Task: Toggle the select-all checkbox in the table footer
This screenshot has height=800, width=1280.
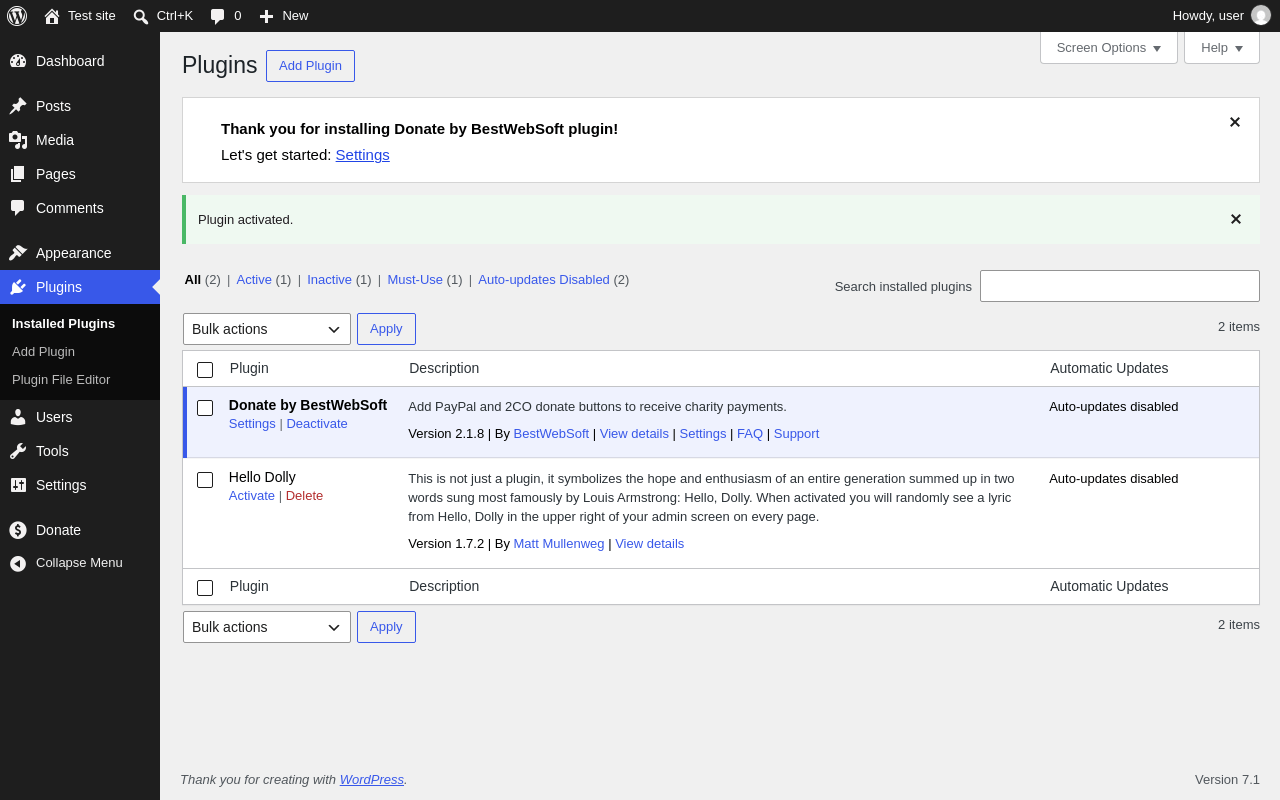Action: coord(205,588)
